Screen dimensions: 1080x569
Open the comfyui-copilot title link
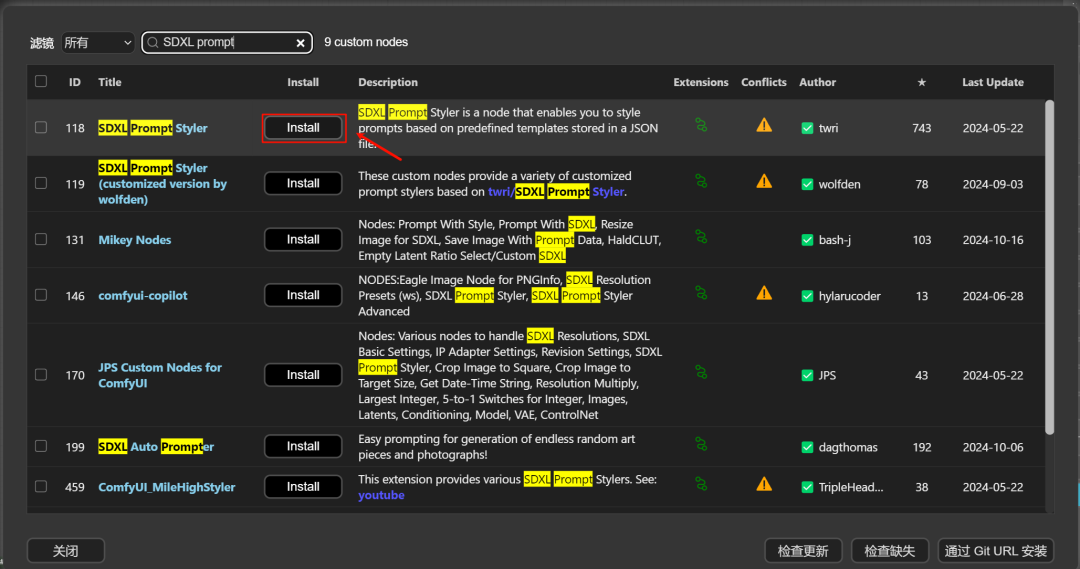point(143,296)
